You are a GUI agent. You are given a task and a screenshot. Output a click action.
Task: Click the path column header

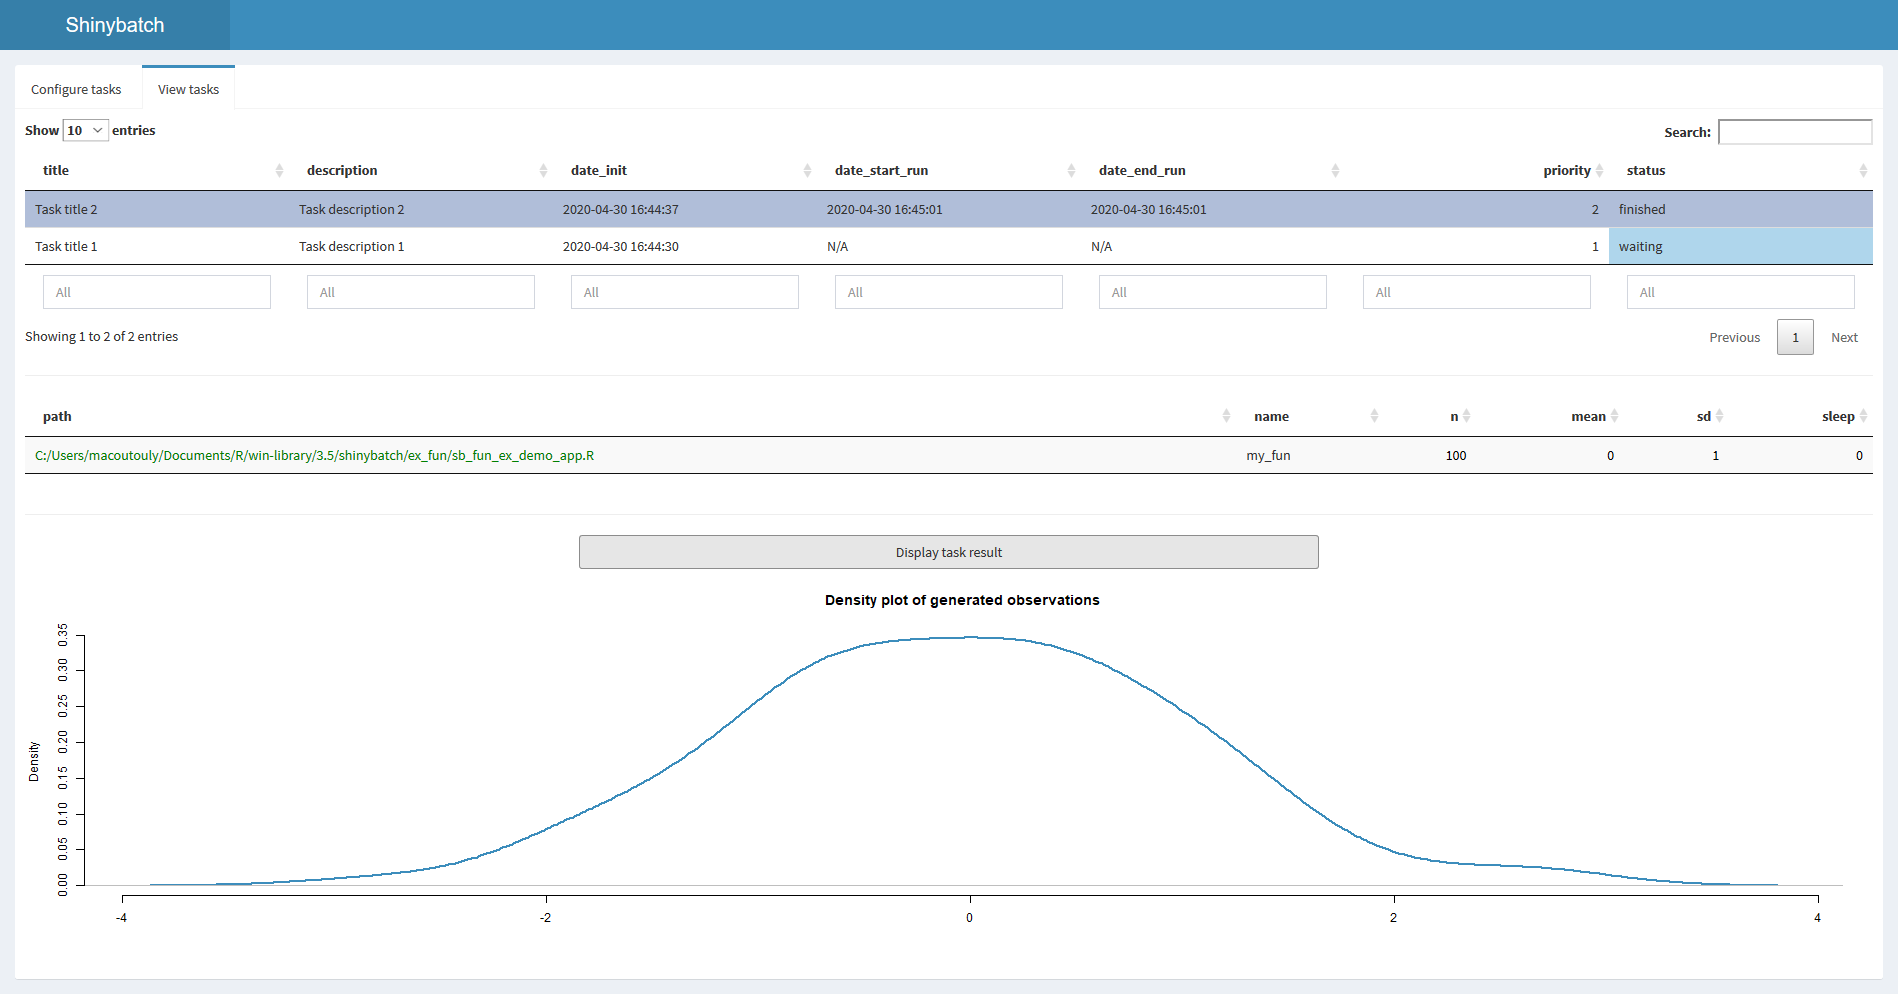pyautogui.click(x=630, y=416)
